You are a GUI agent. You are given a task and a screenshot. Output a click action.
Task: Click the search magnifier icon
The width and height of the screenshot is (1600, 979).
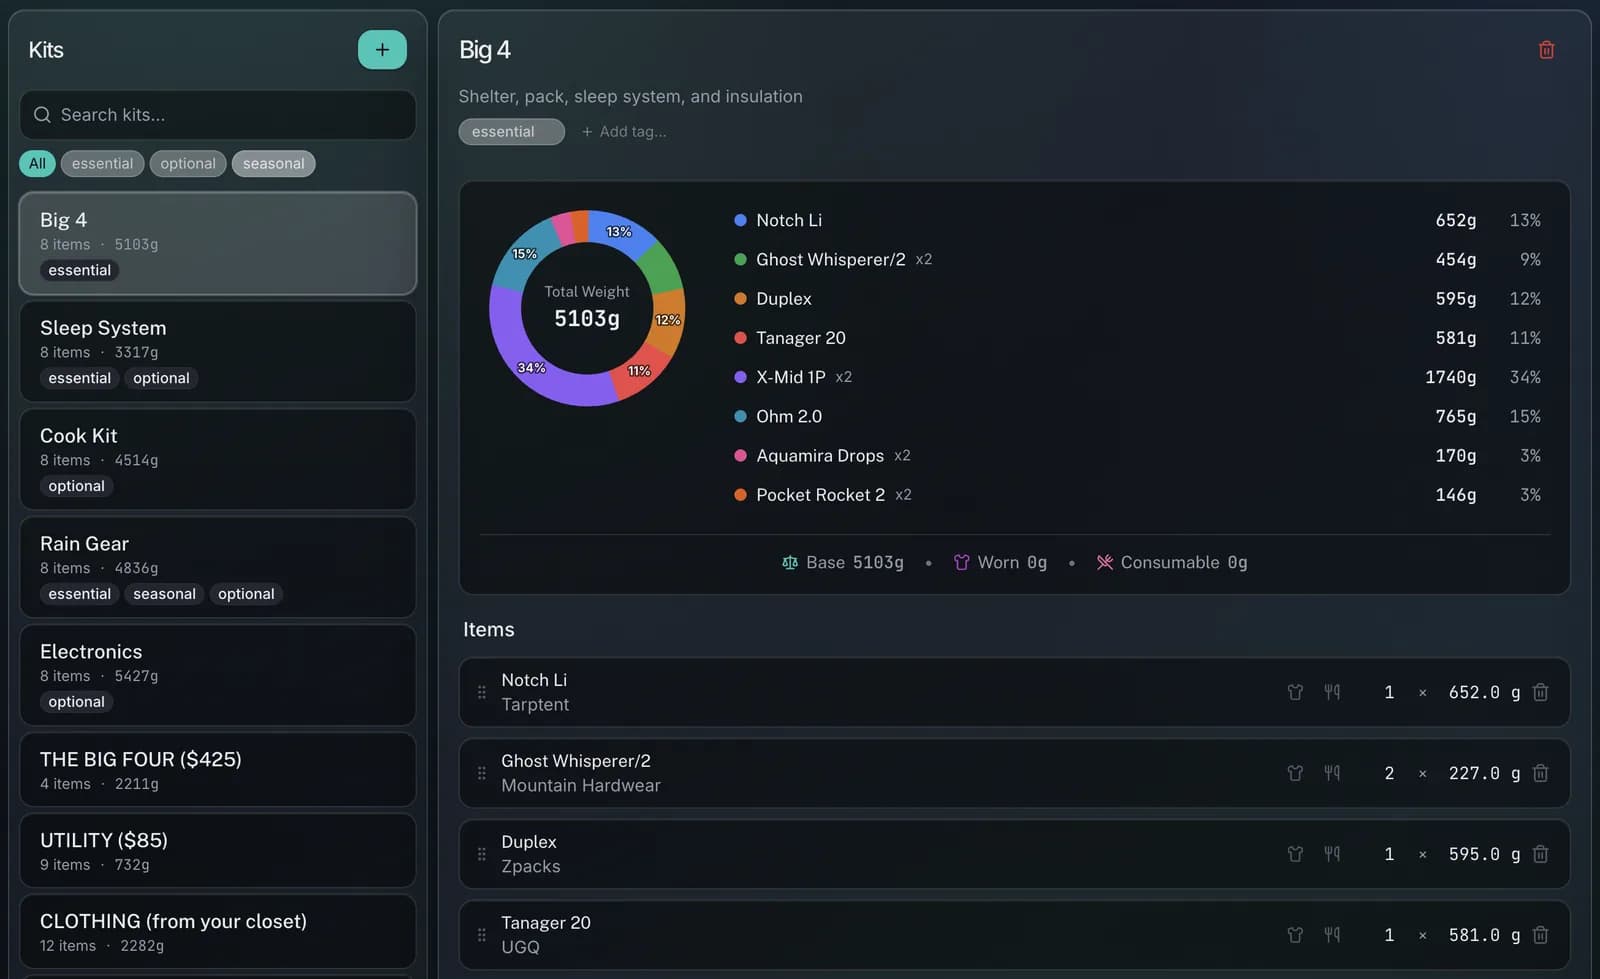coord(42,115)
